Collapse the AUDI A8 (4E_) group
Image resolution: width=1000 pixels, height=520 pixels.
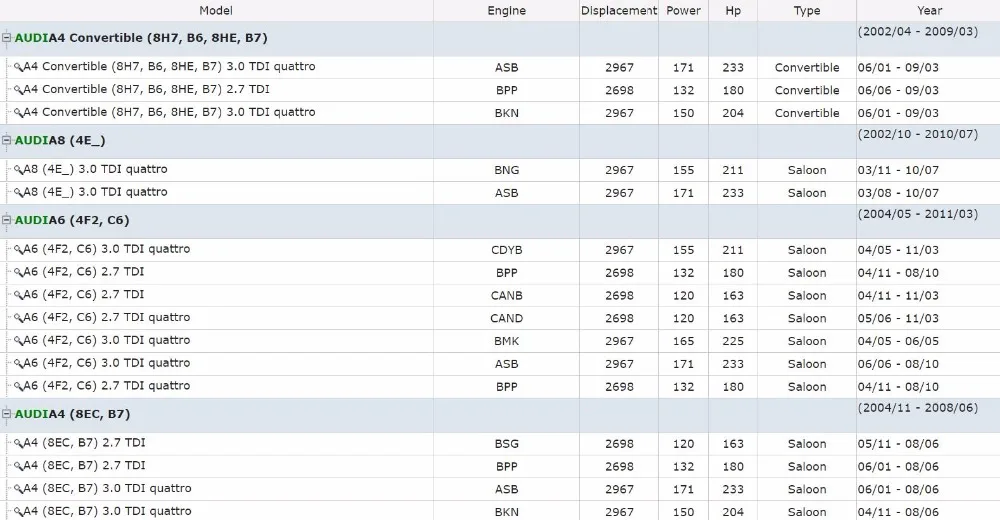(x=6, y=140)
